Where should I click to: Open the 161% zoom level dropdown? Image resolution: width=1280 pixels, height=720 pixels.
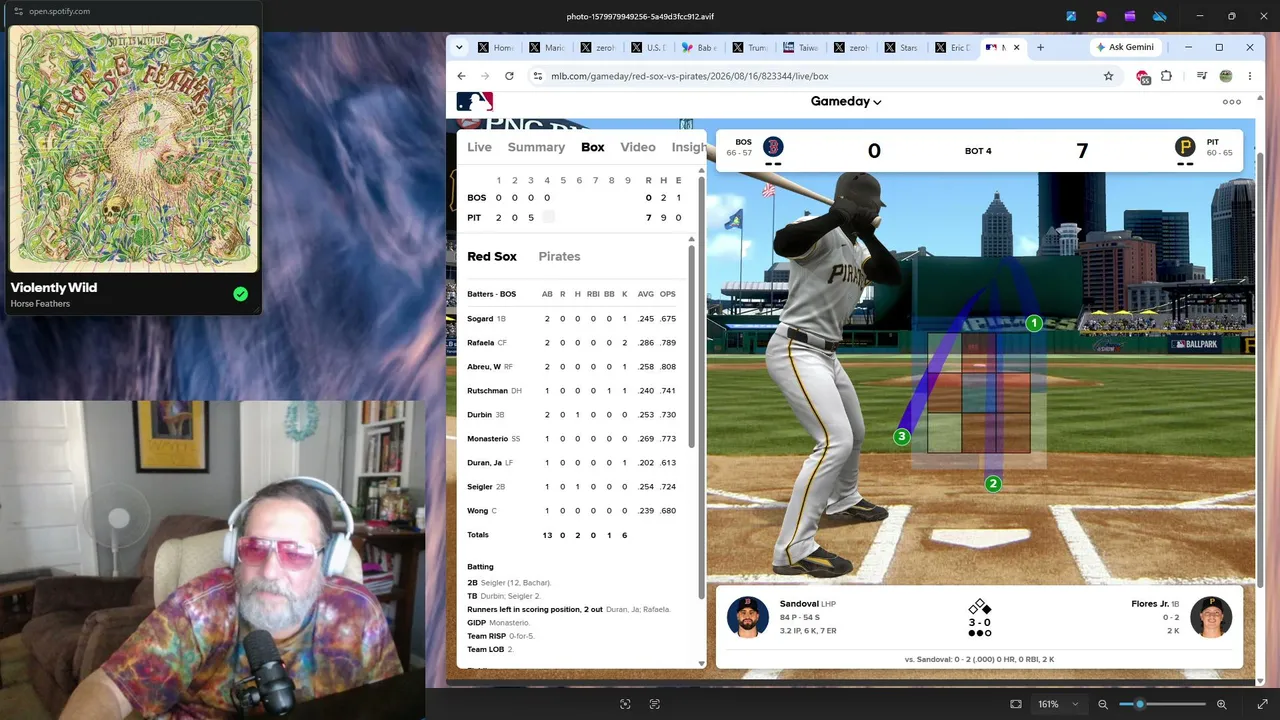tap(1058, 704)
